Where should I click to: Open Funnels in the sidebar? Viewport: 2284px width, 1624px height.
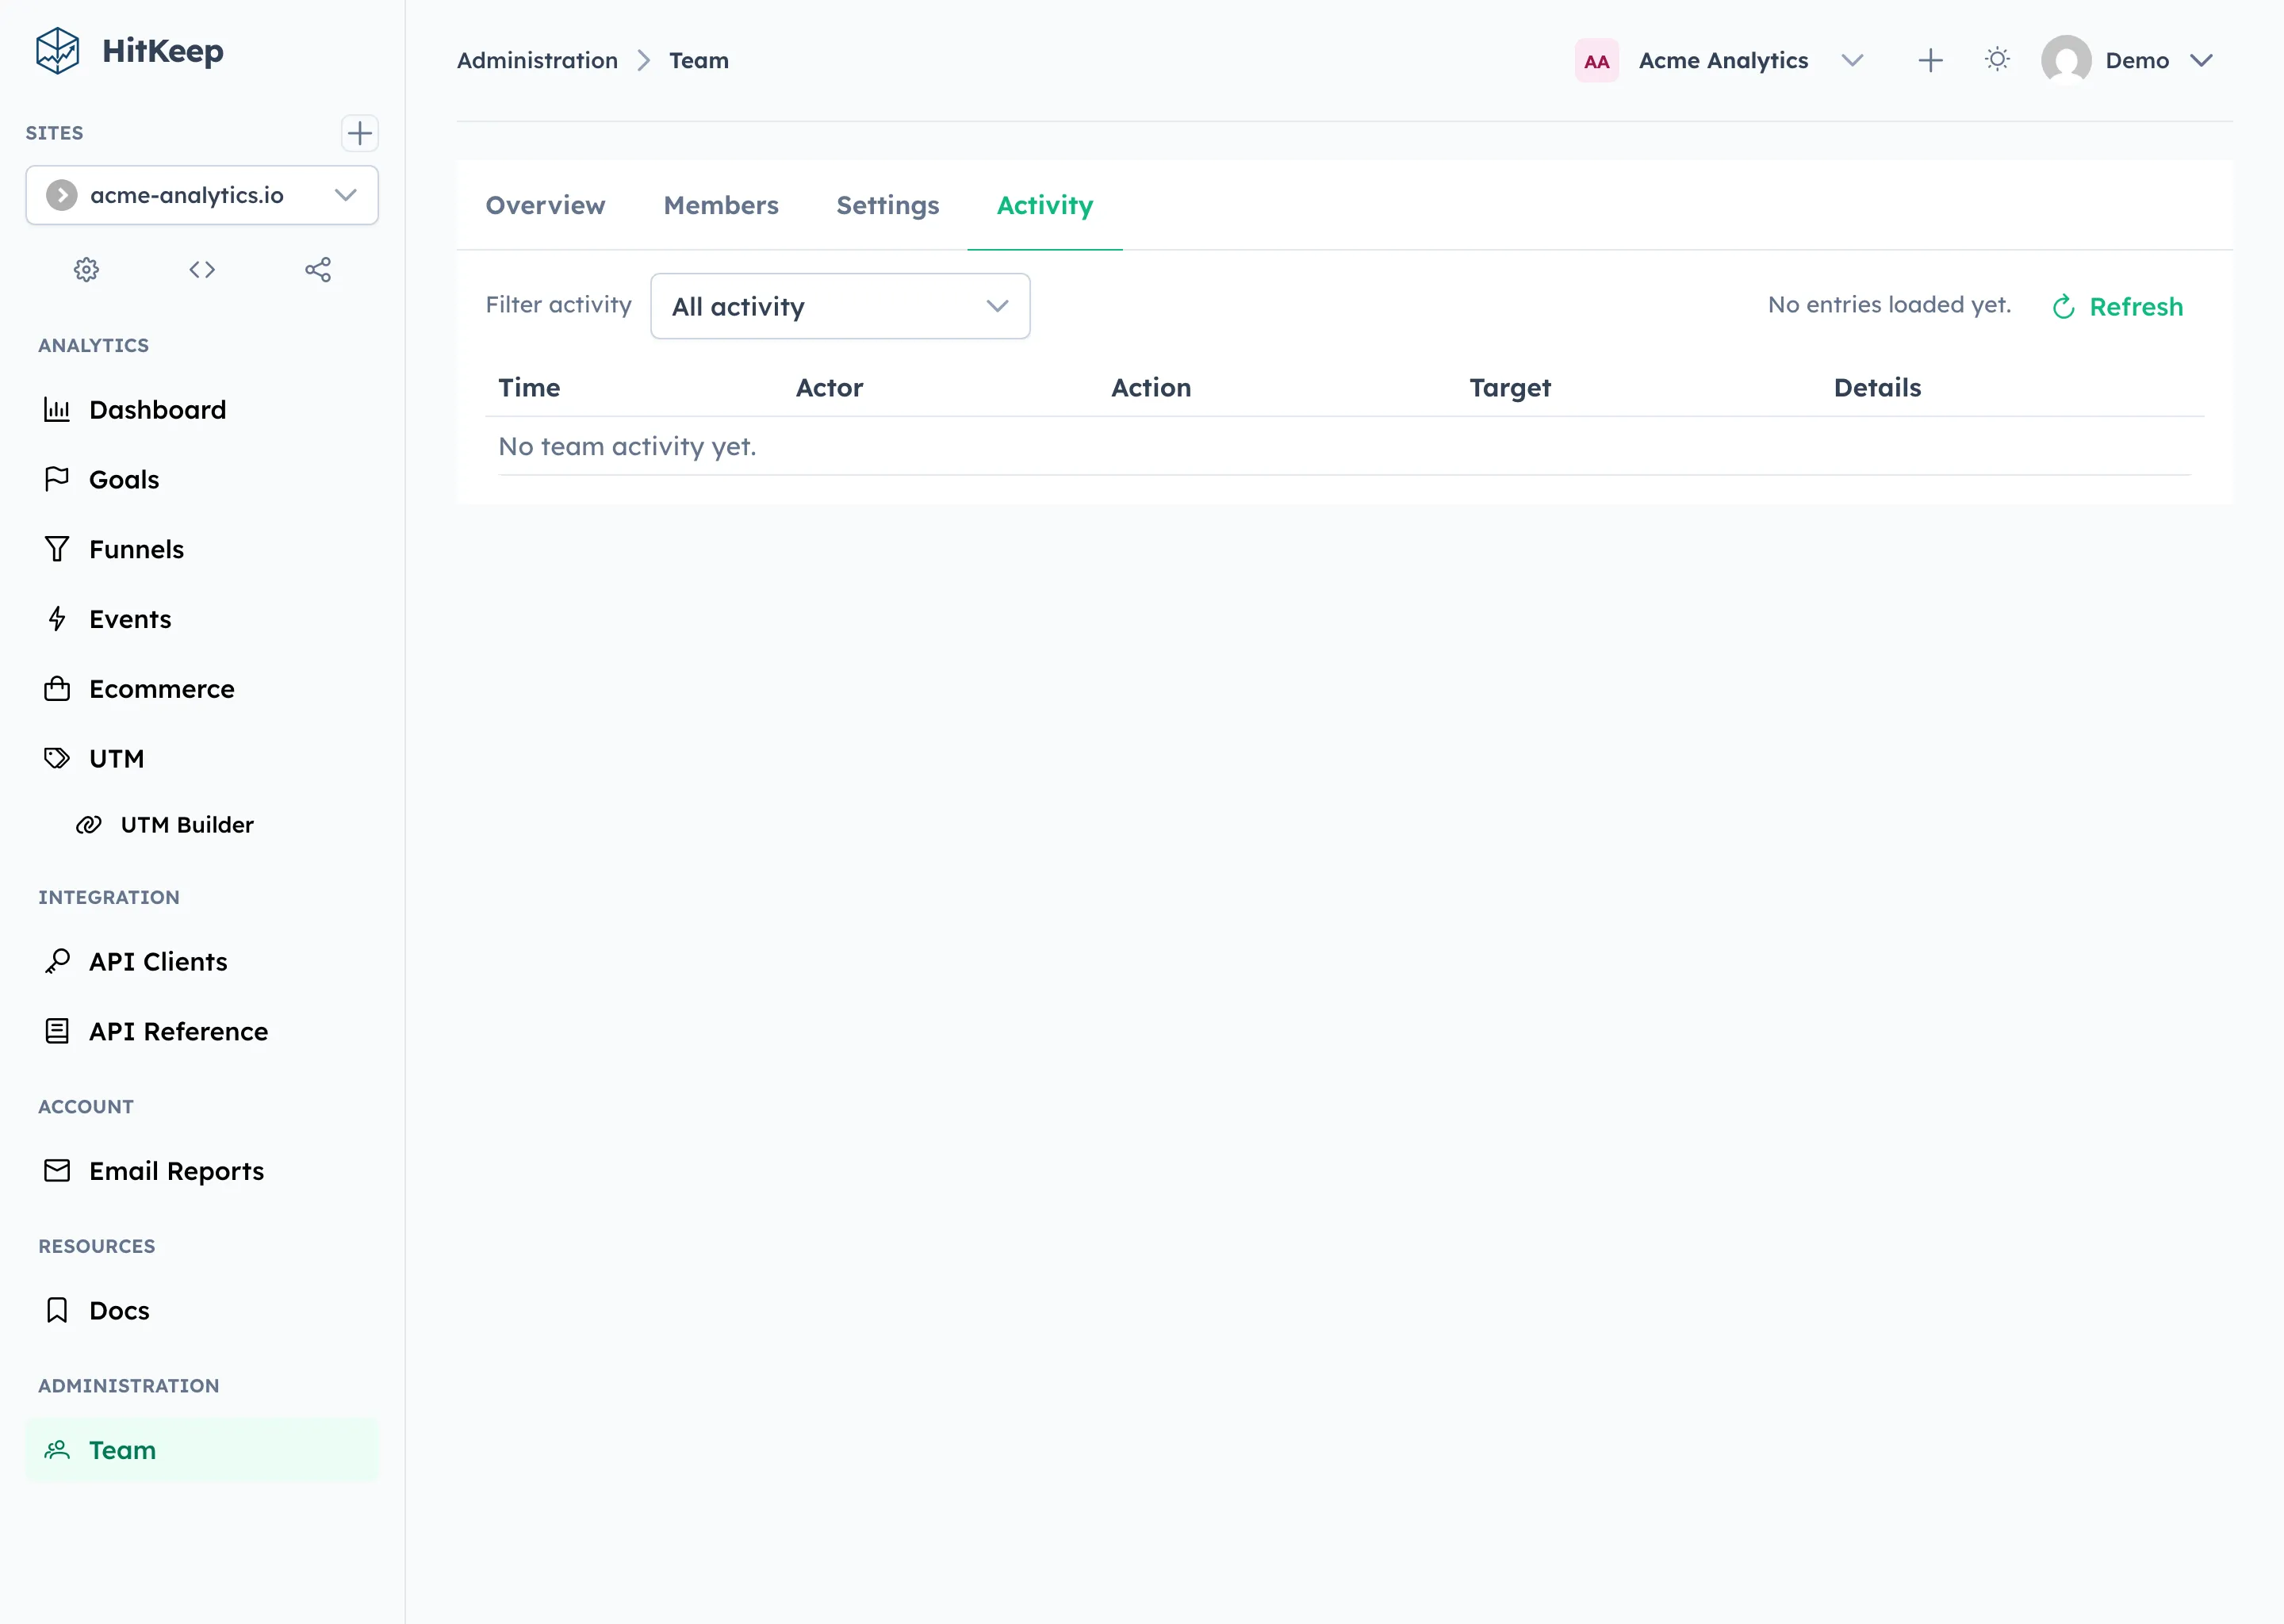click(136, 549)
